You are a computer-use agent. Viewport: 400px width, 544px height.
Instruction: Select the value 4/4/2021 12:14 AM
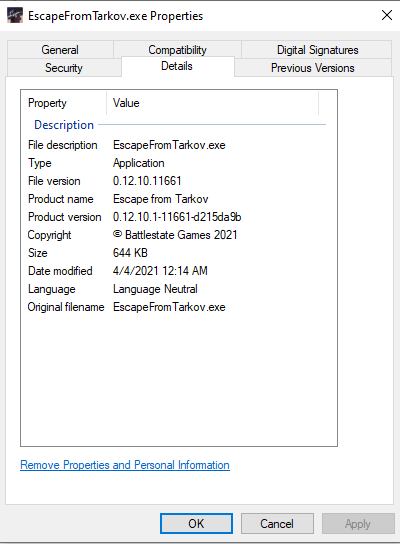(x=160, y=271)
